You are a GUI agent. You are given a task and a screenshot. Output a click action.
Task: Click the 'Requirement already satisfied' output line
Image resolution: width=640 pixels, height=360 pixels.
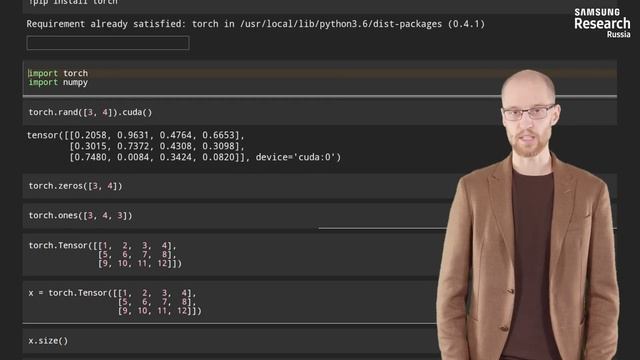256,24
